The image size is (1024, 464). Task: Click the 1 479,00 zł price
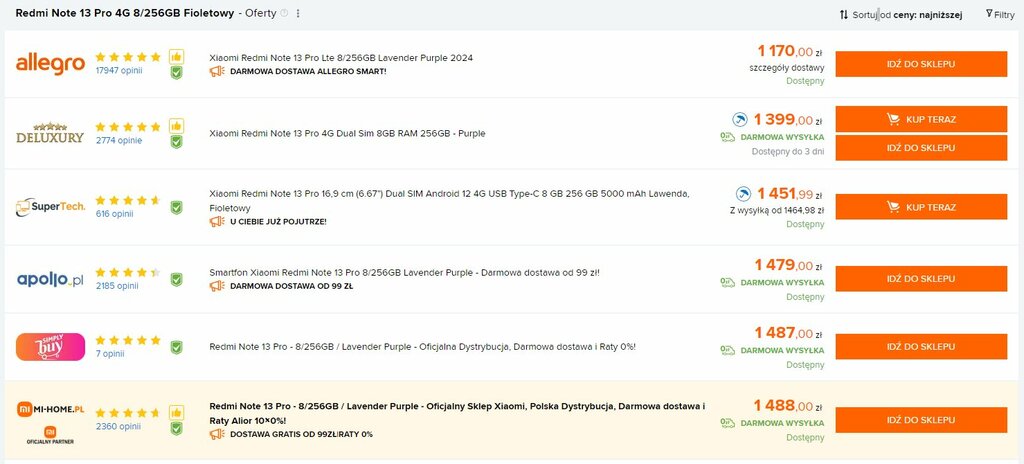pos(790,265)
